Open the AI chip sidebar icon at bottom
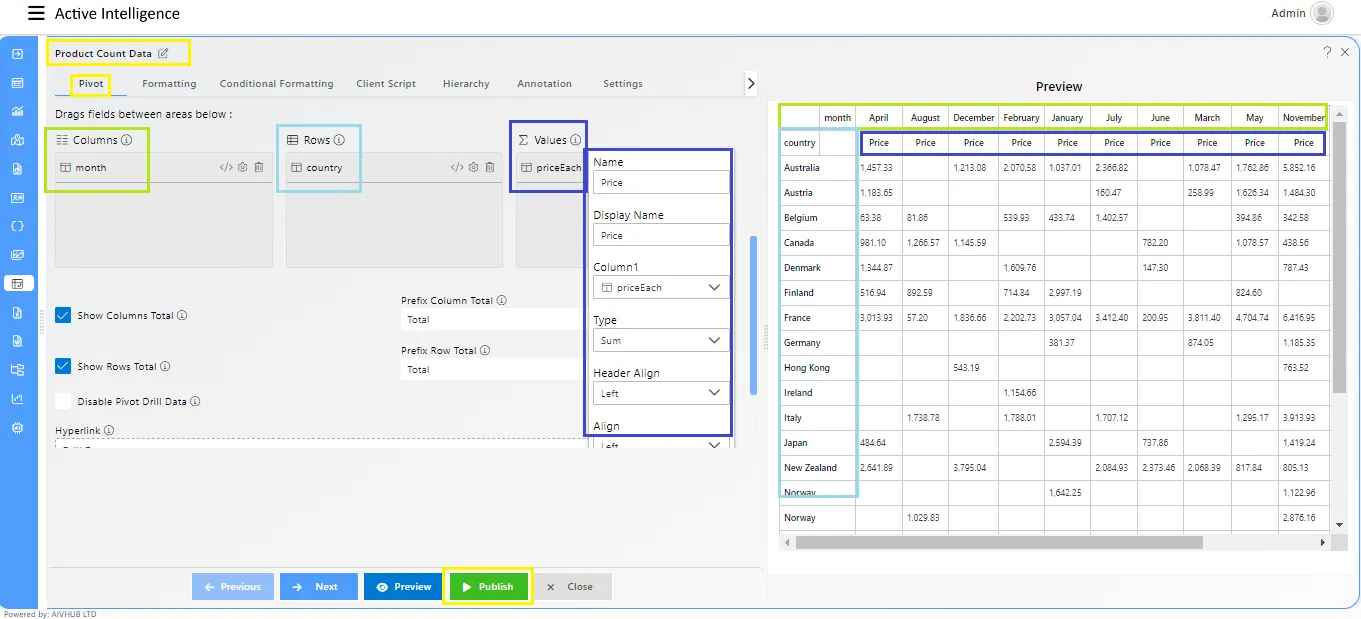This screenshot has height=619, width=1361. tap(17, 427)
